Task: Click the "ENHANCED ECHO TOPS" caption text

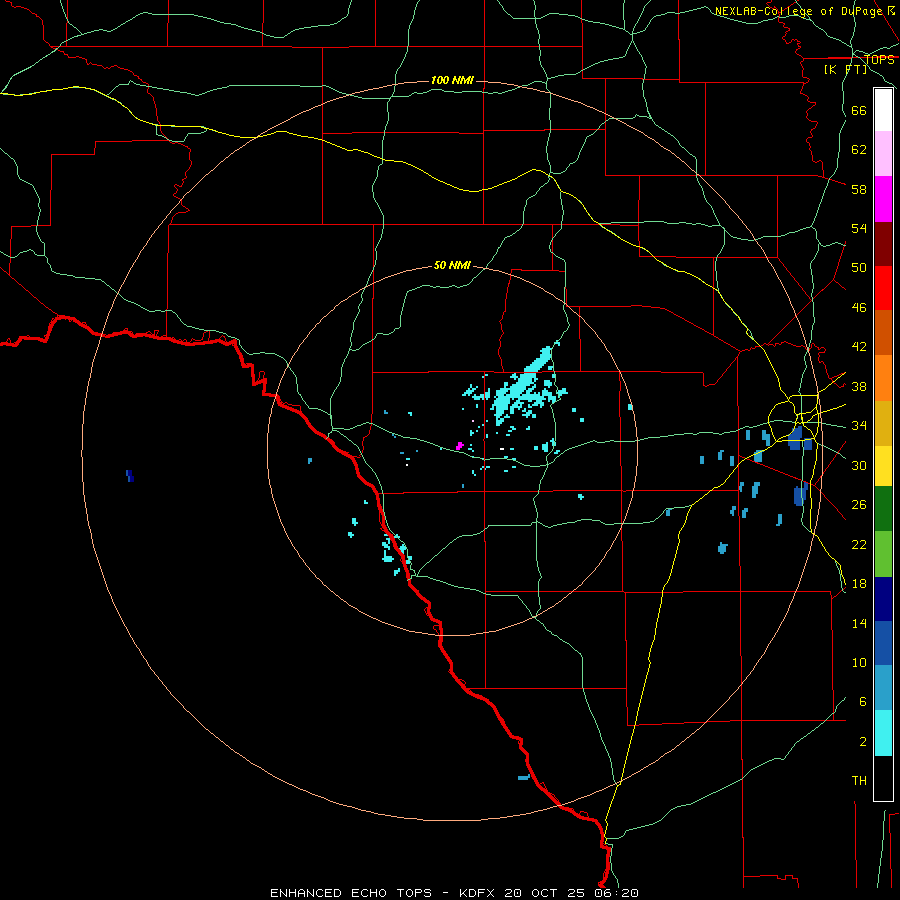Action: (351, 893)
